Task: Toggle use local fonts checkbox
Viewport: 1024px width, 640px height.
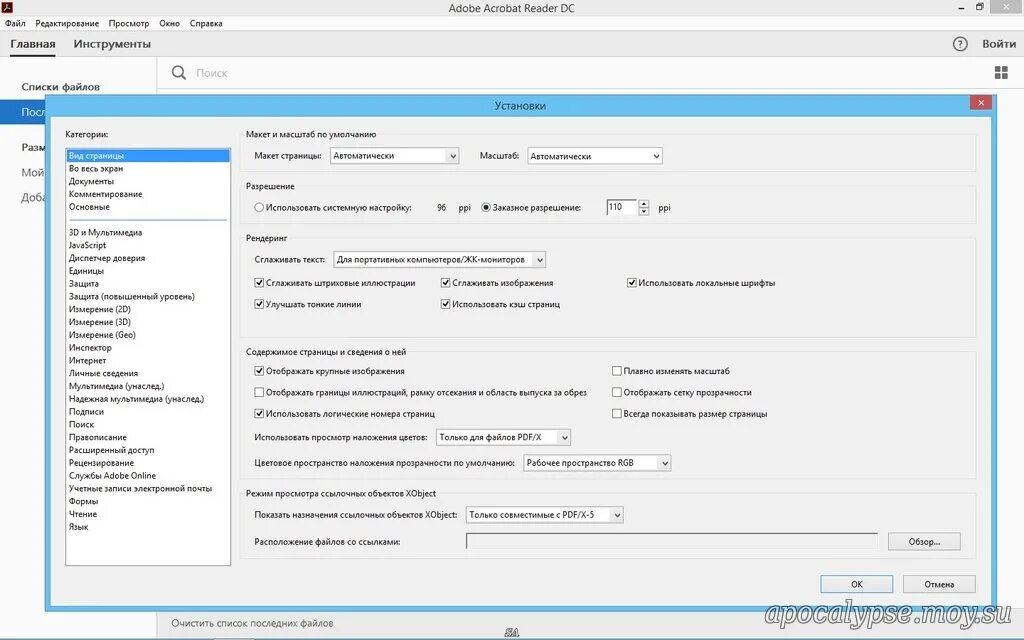Action: 632,283
